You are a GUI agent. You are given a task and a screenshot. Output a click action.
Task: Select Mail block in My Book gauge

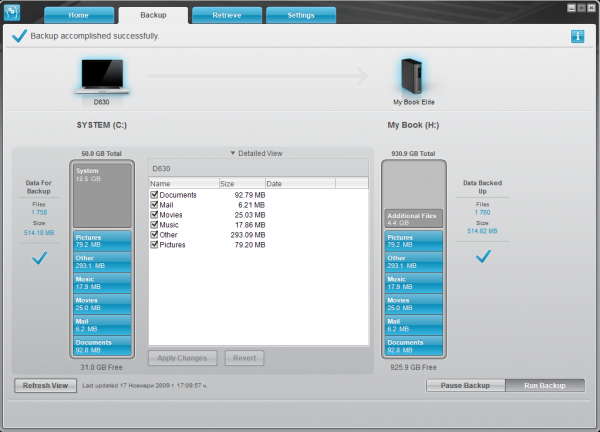[x=414, y=325]
